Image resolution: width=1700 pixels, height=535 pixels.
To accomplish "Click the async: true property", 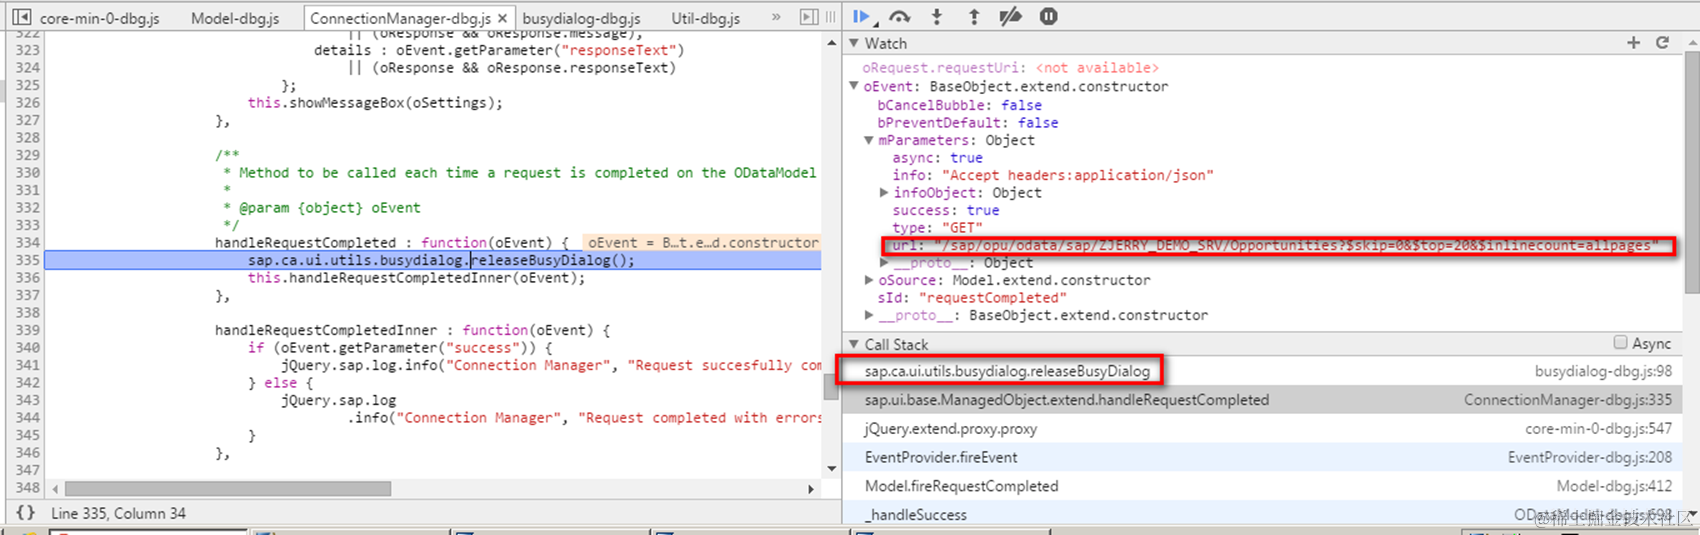I will point(937,158).
